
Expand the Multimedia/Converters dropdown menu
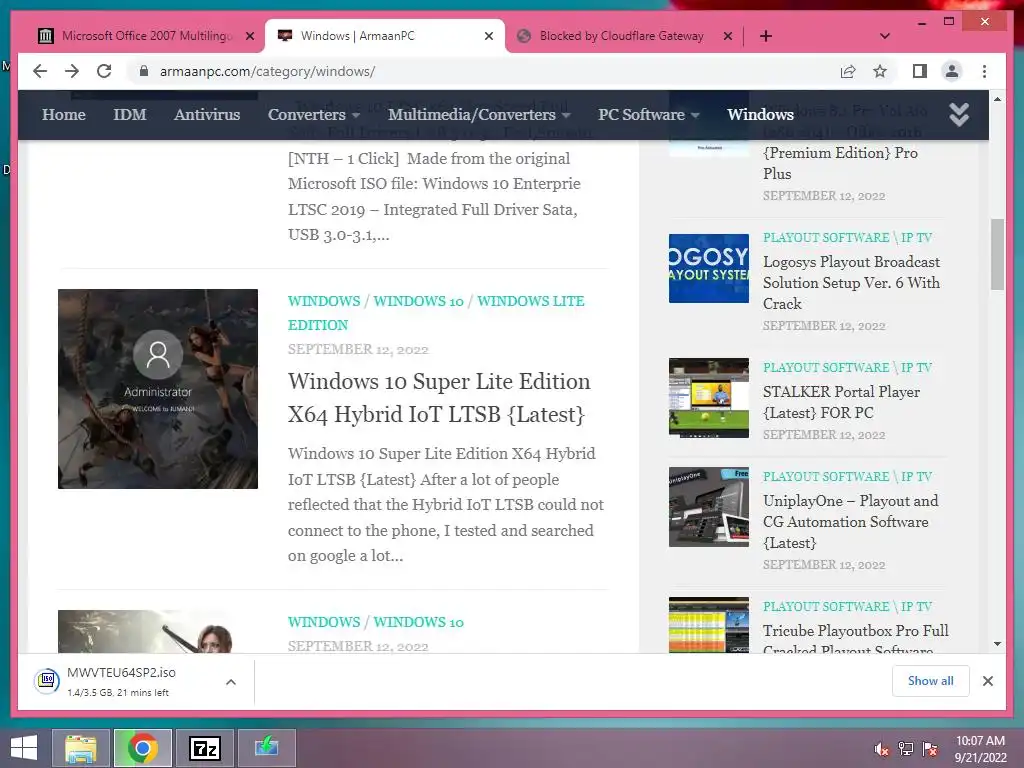click(479, 115)
